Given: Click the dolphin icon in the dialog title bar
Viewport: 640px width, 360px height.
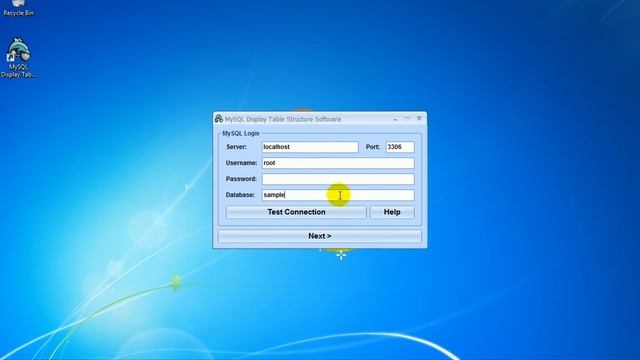Looking at the screenshot, I should [219, 119].
